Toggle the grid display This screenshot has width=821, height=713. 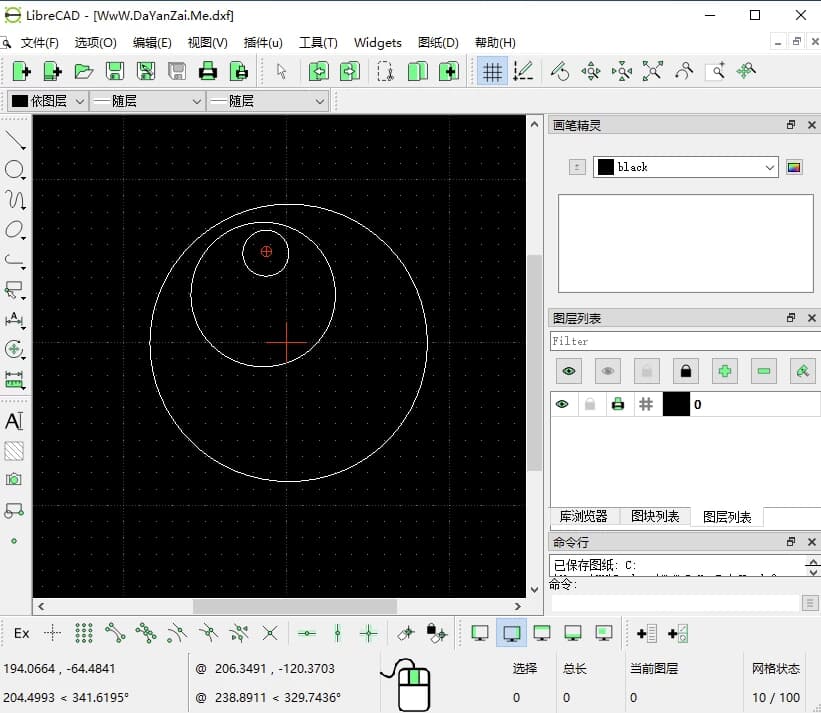click(491, 71)
